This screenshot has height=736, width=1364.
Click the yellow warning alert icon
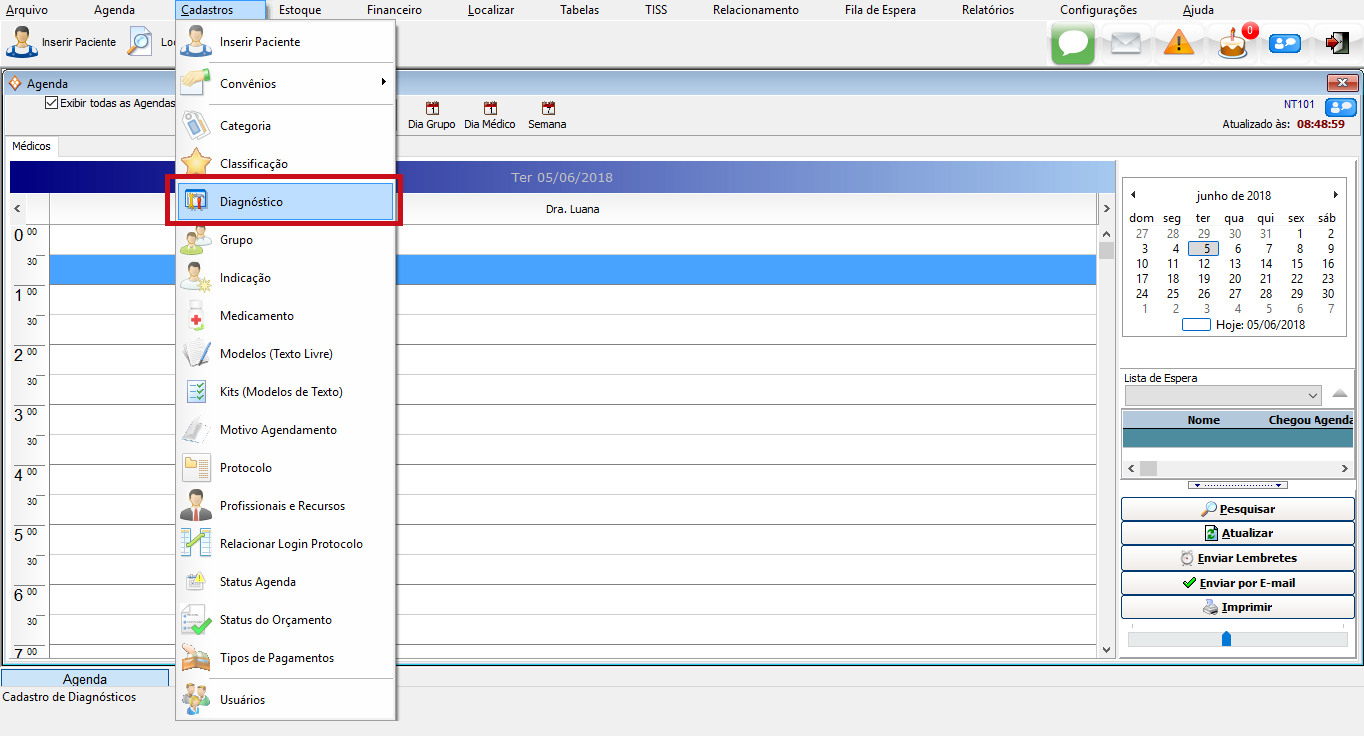pos(1179,43)
